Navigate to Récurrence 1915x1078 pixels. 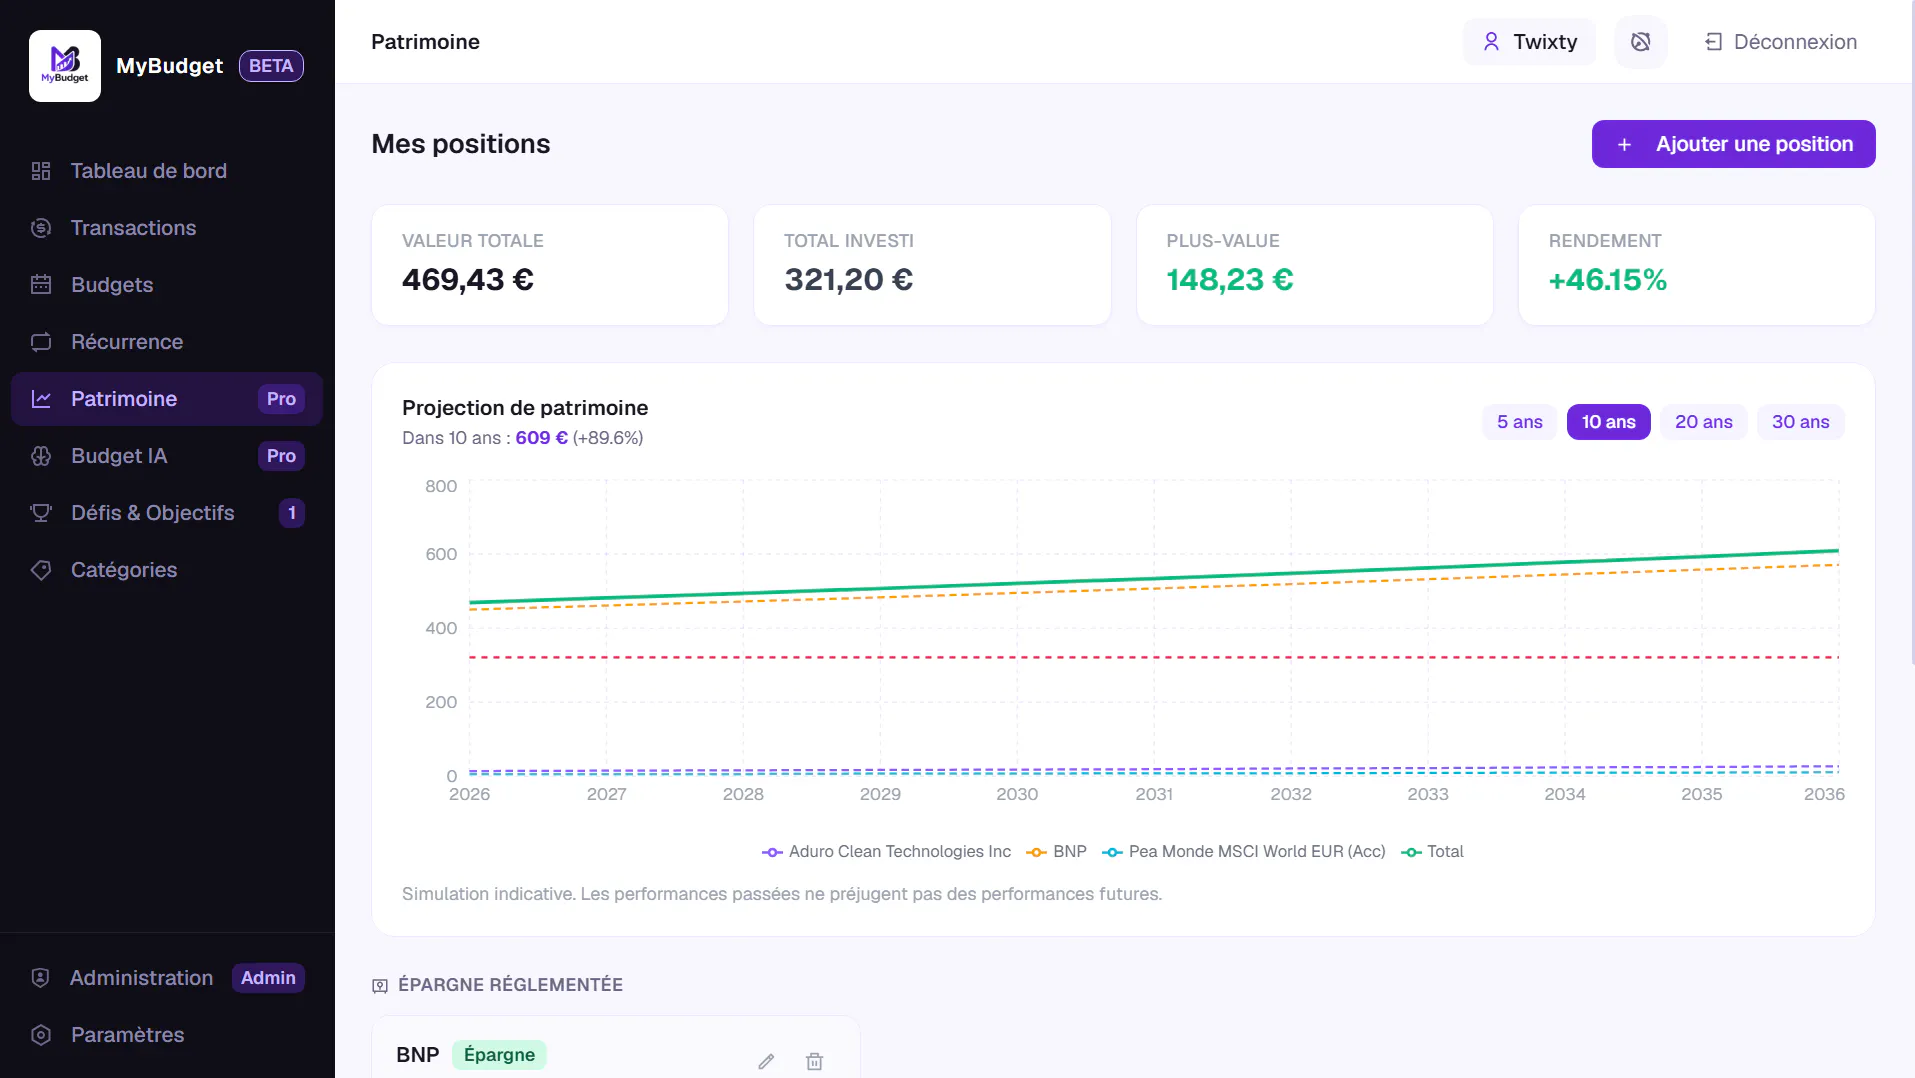(167, 342)
